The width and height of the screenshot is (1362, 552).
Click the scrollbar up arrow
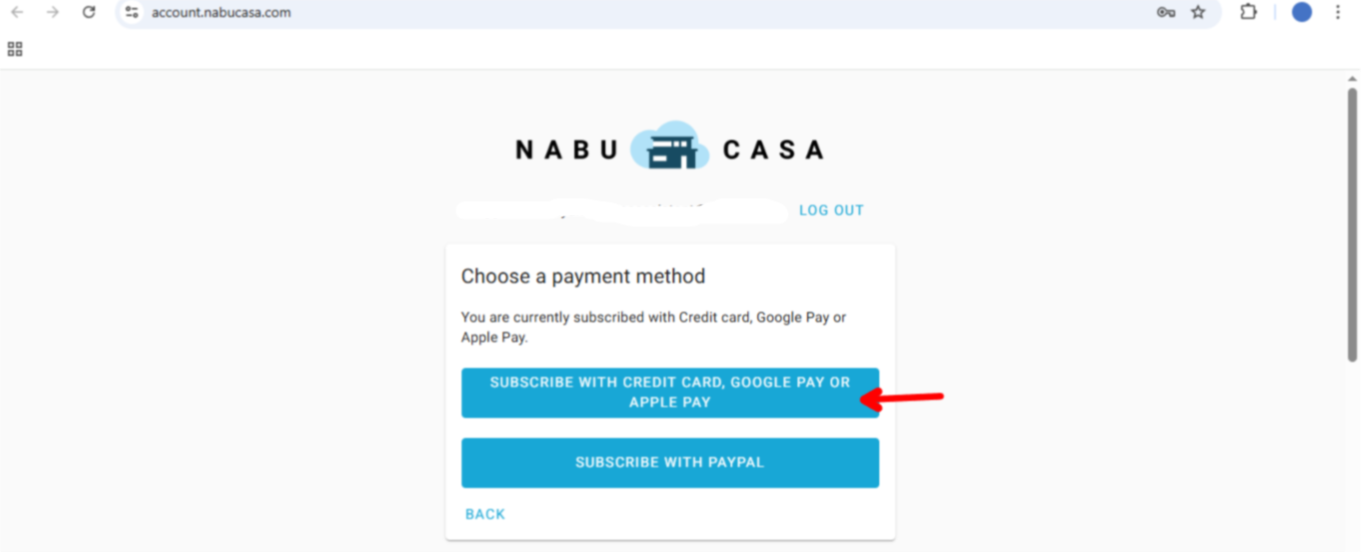[1352, 79]
